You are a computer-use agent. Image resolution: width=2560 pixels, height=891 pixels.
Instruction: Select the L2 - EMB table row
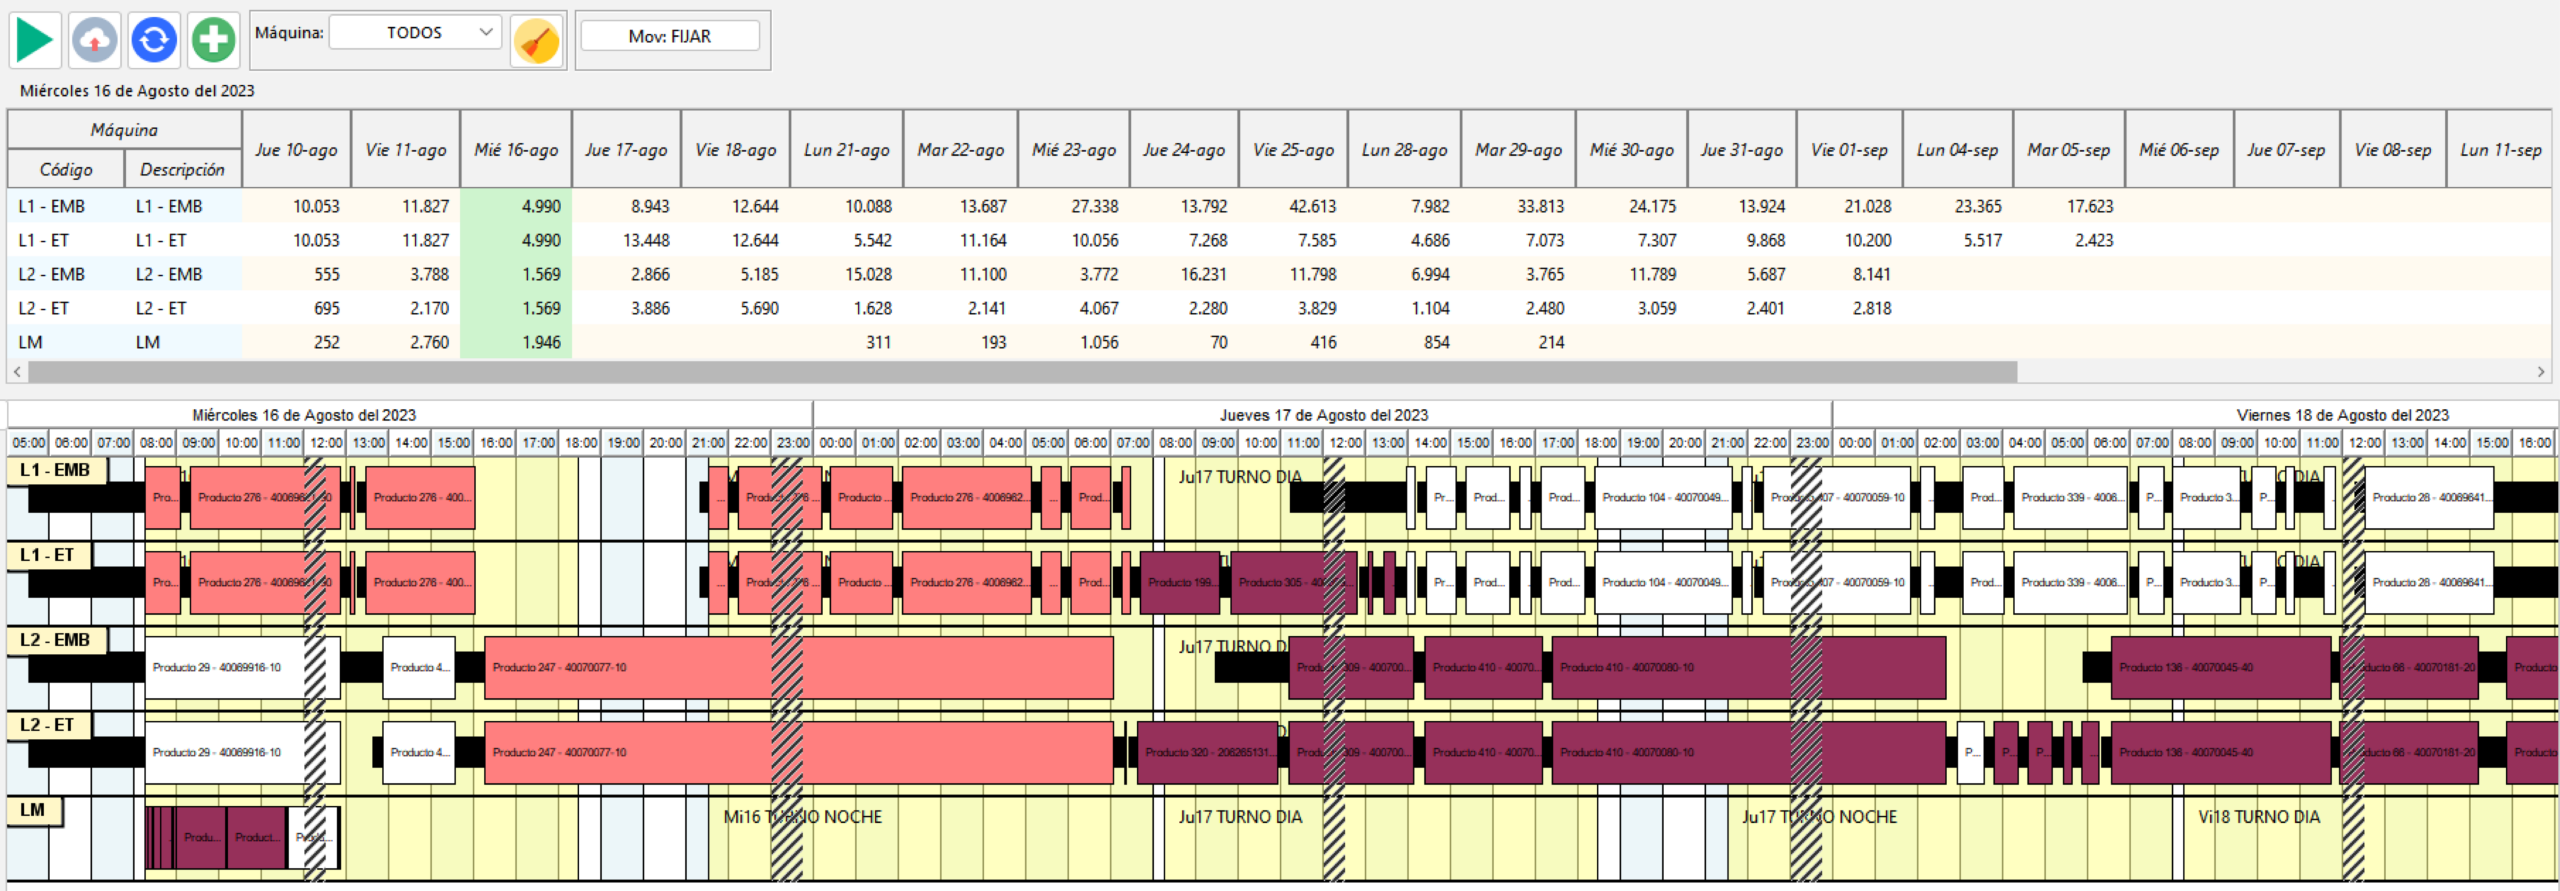point(52,274)
